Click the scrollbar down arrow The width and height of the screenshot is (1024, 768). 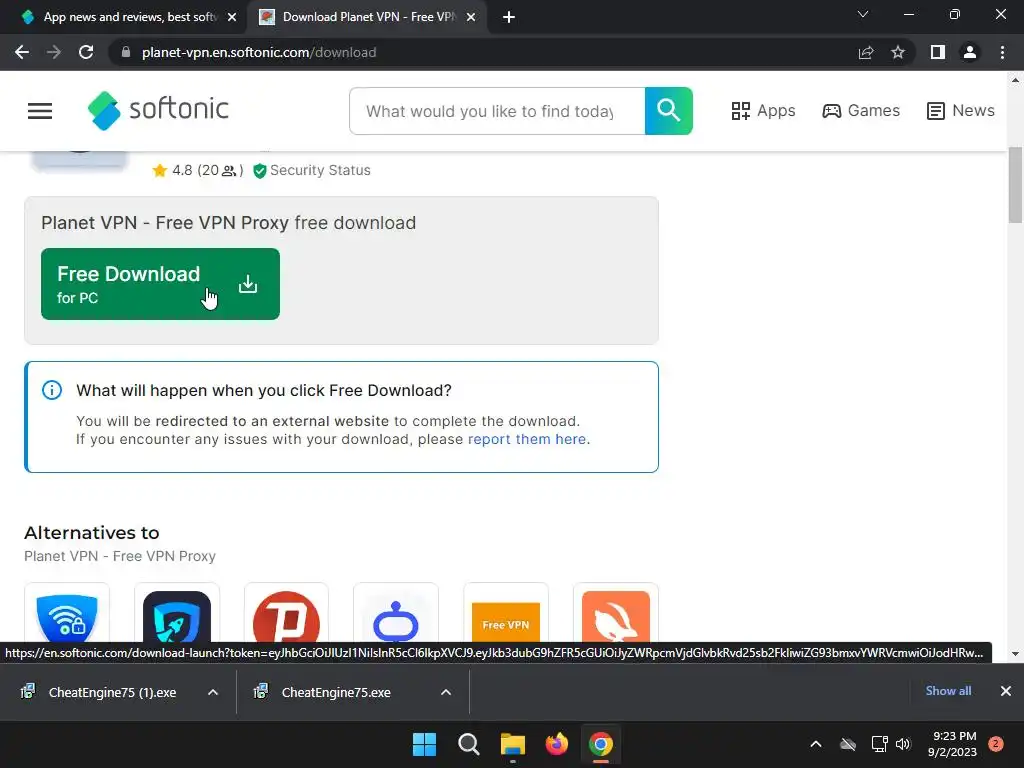coord(1015,654)
